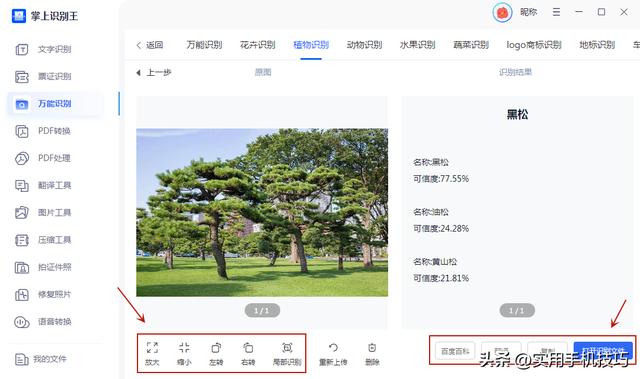Click the pine tree preview image
The height and width of the screenshot is (379, 640).
pos(262,212)
